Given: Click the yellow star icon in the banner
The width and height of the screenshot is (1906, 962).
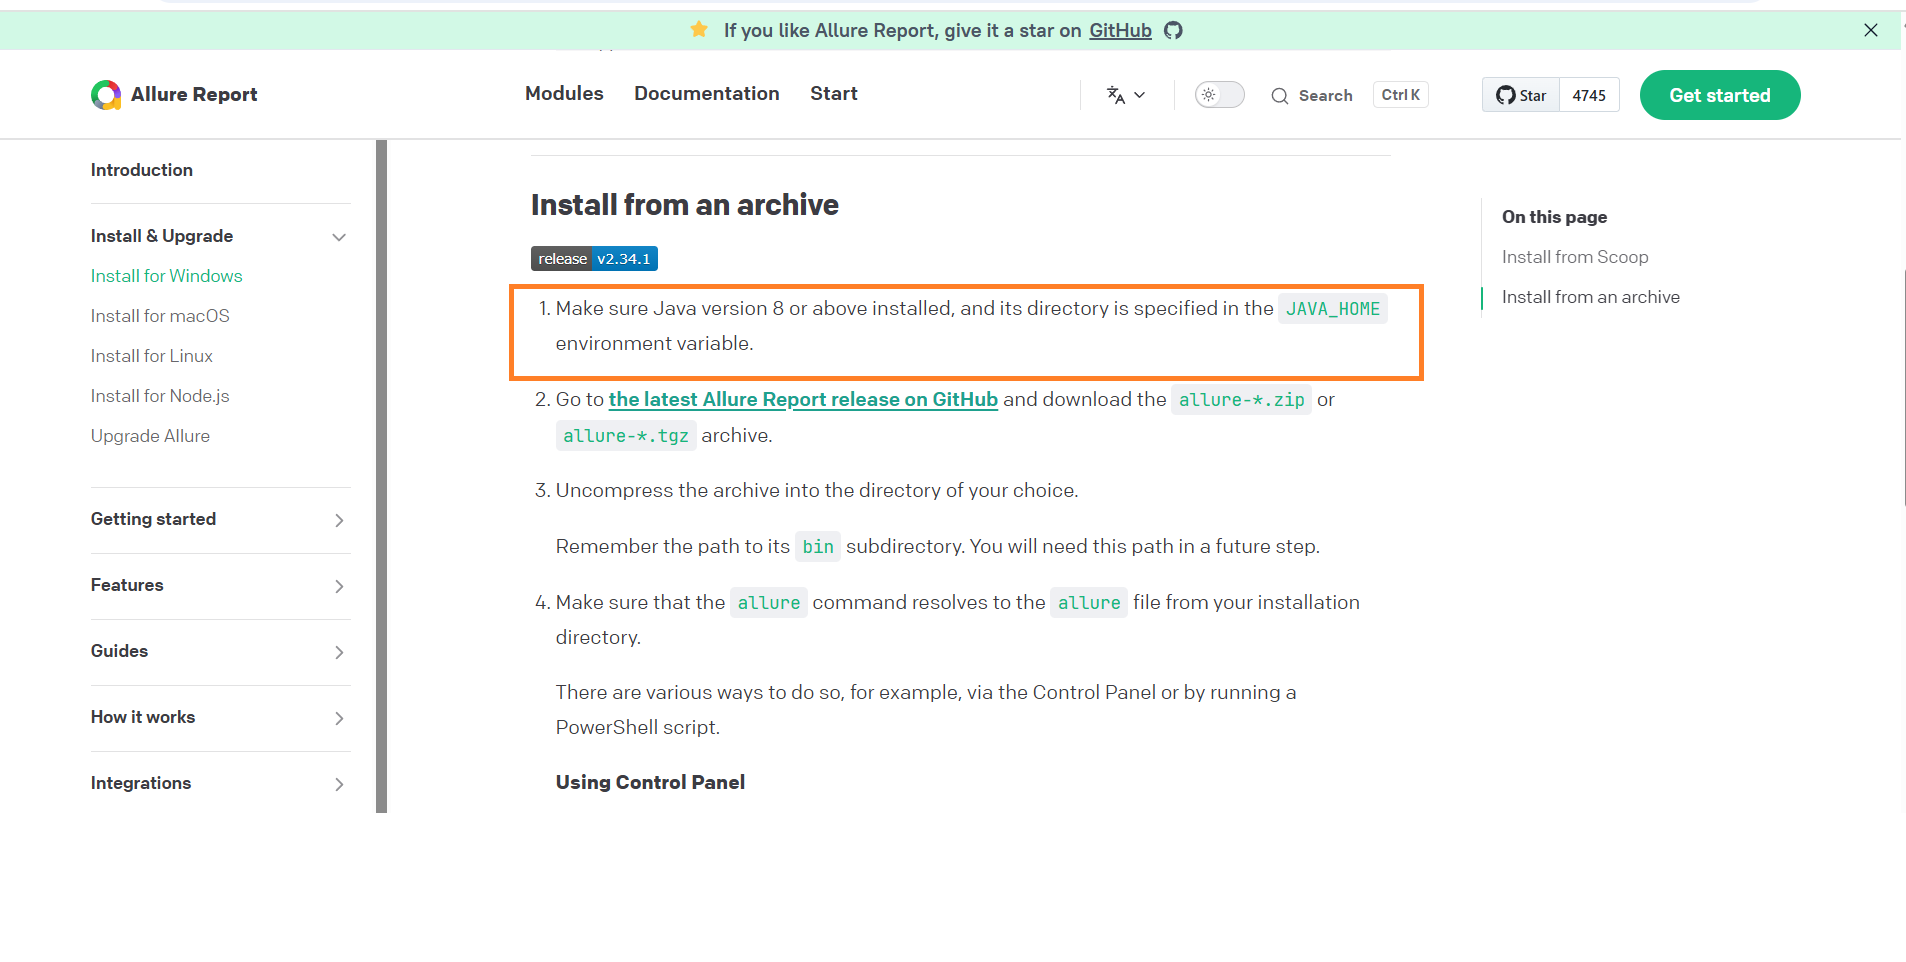Looking at the screenshot, I should pyautogui.click(x=699, y=30).
